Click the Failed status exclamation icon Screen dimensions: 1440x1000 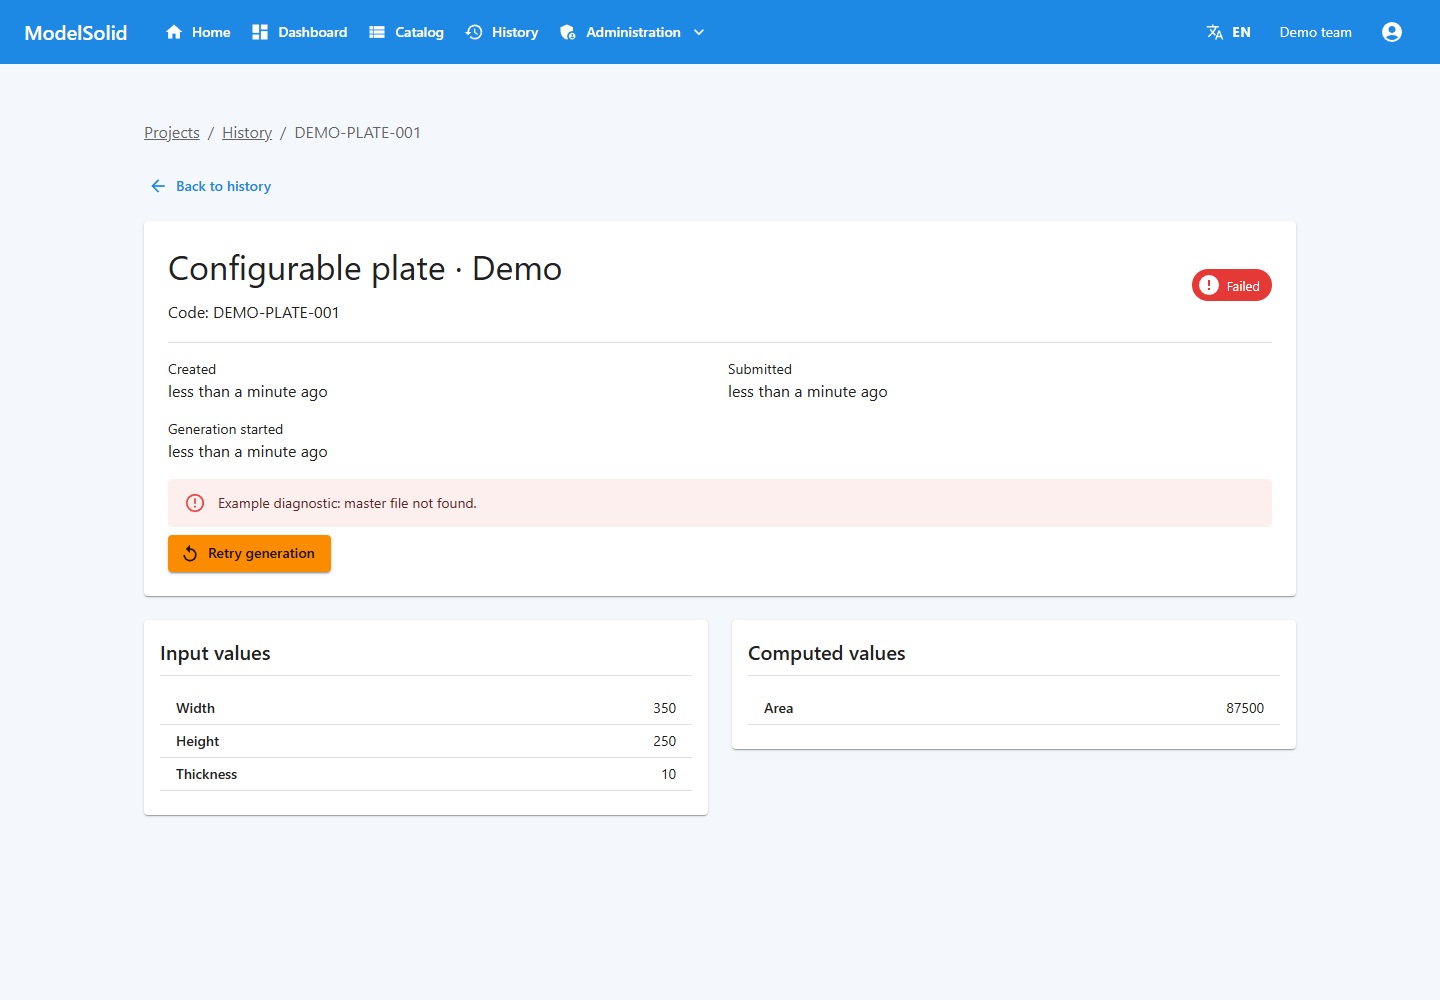pos(1209,285)
